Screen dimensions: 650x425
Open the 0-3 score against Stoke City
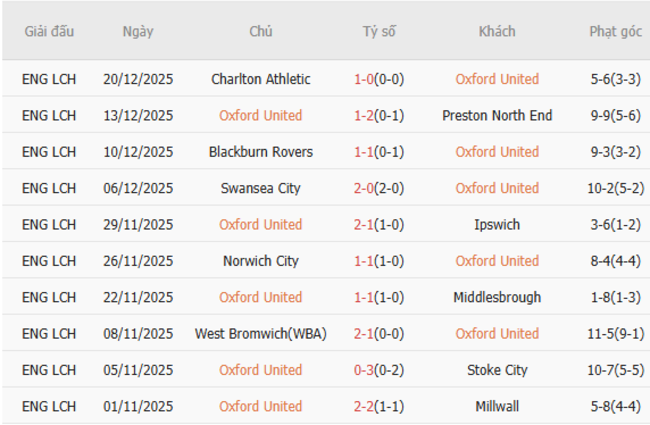tap(379, 370)
